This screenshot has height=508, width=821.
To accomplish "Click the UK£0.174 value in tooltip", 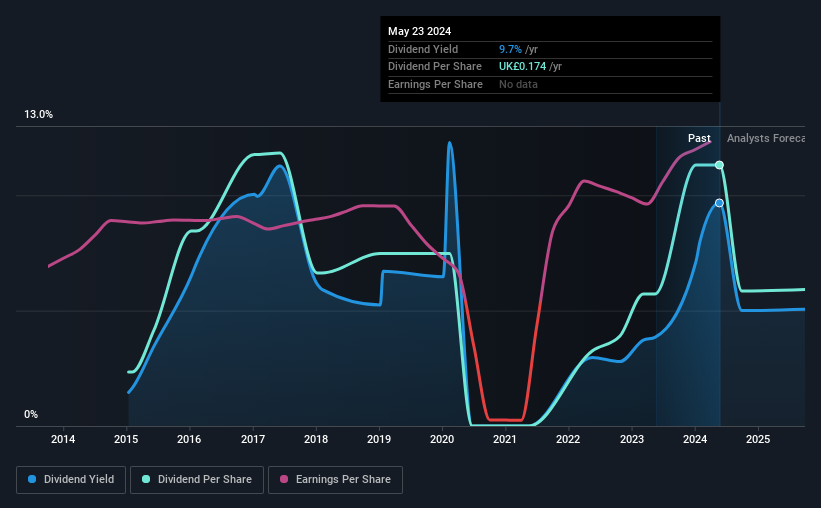I will (523, 67).
